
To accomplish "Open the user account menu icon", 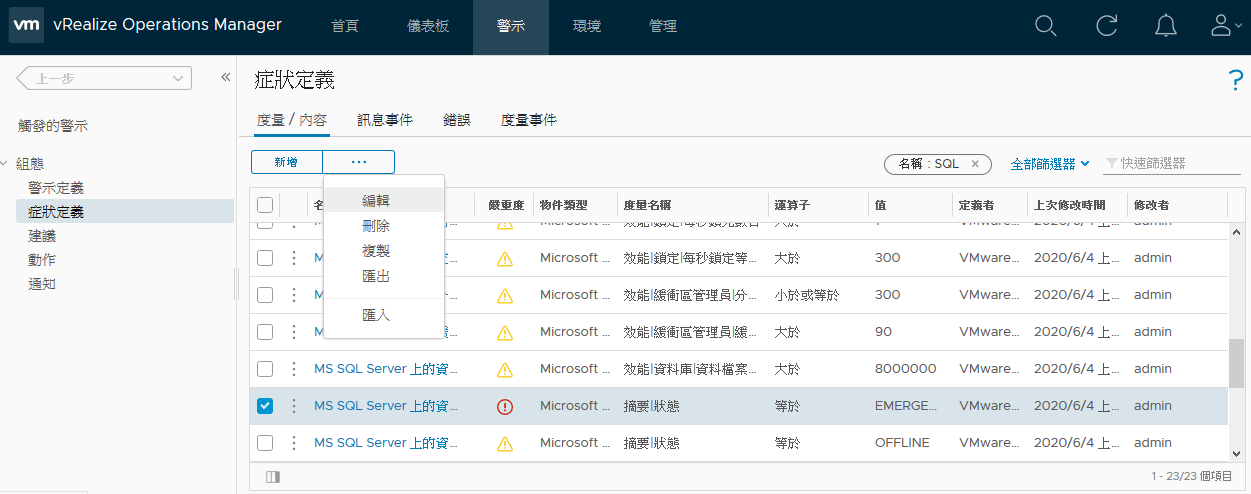I will tap(1225, 27).
